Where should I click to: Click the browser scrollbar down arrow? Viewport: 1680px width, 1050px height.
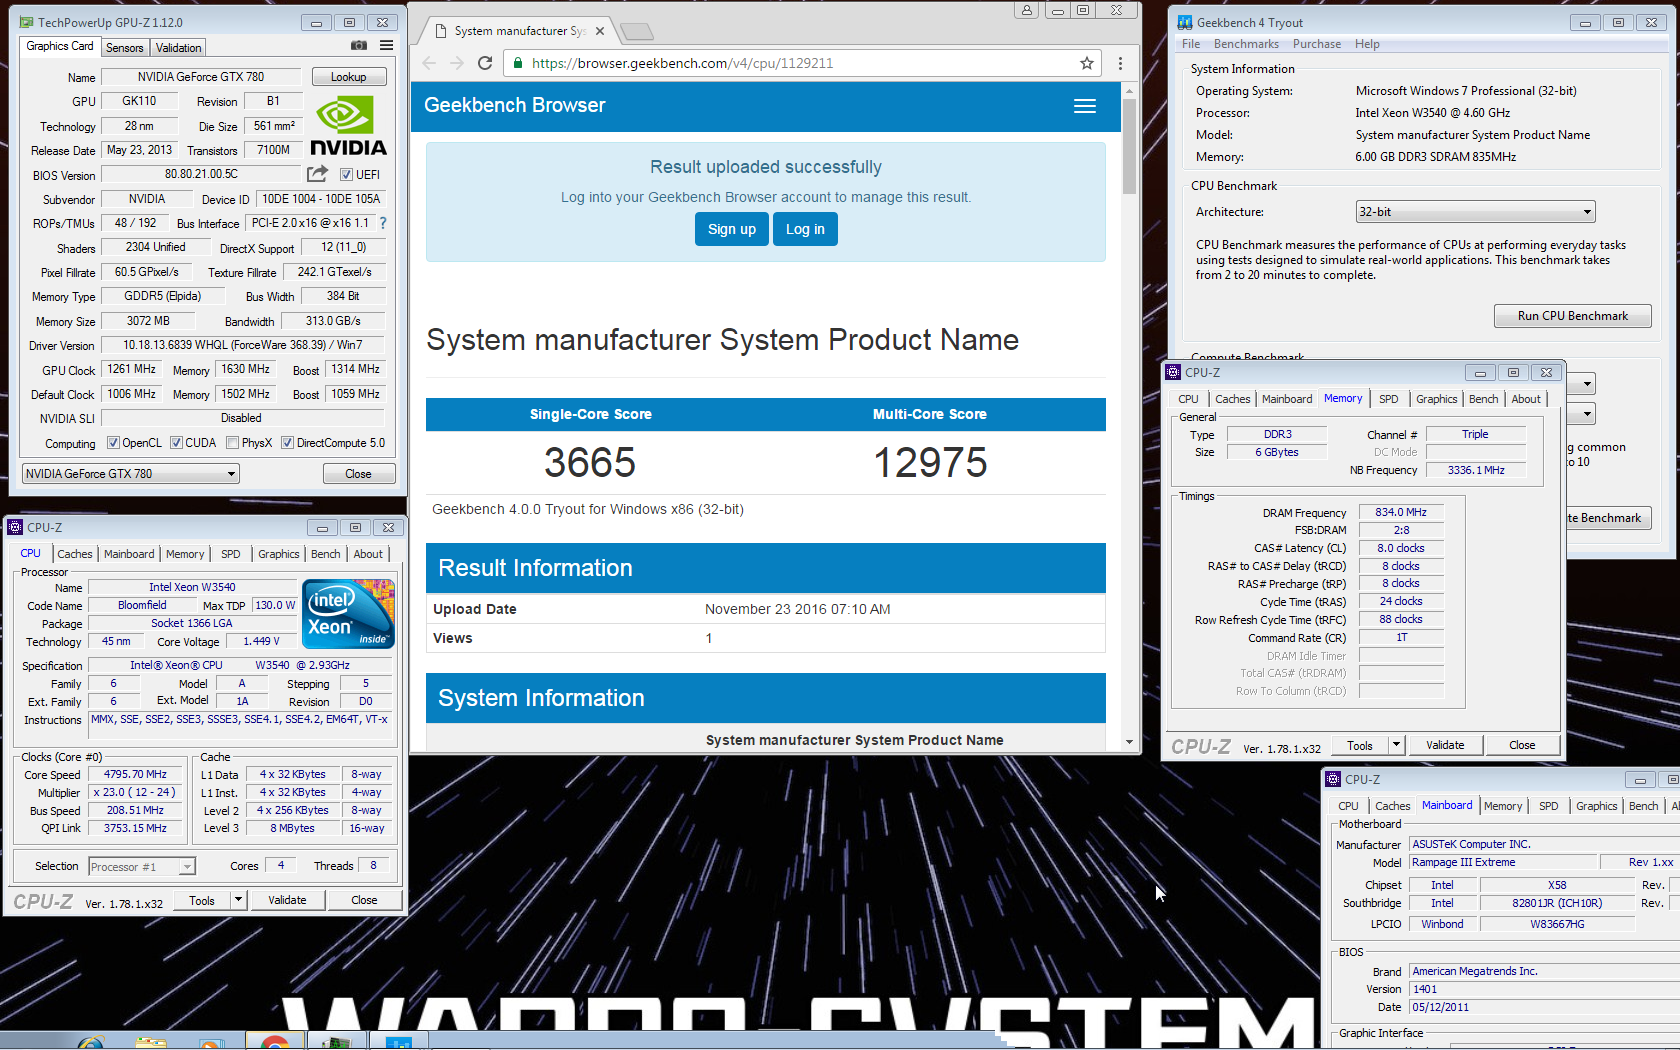pyautogui.click(x=1129, y=742)
